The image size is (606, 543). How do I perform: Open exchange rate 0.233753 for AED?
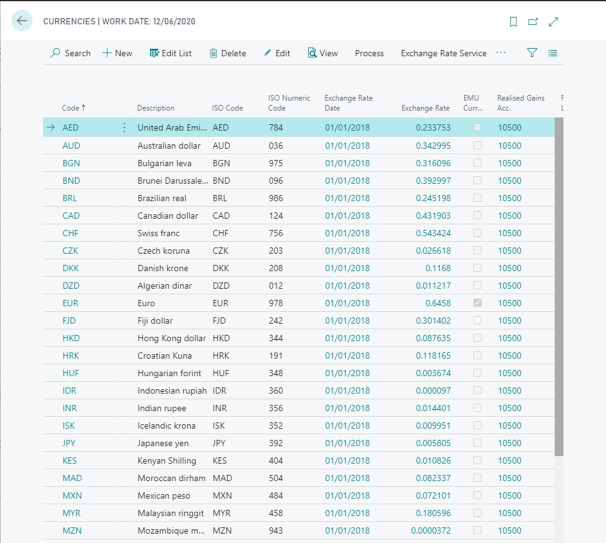click(433, 128)
